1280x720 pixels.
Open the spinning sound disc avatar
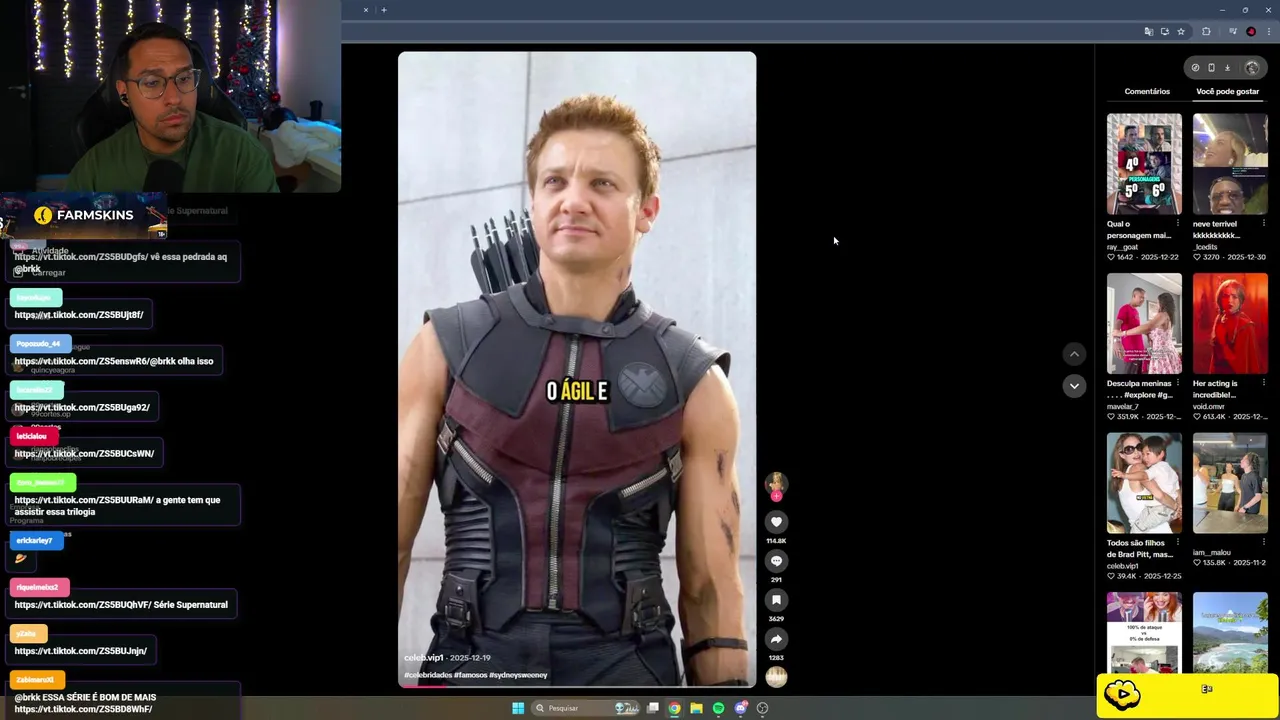[x=776, y=677]
